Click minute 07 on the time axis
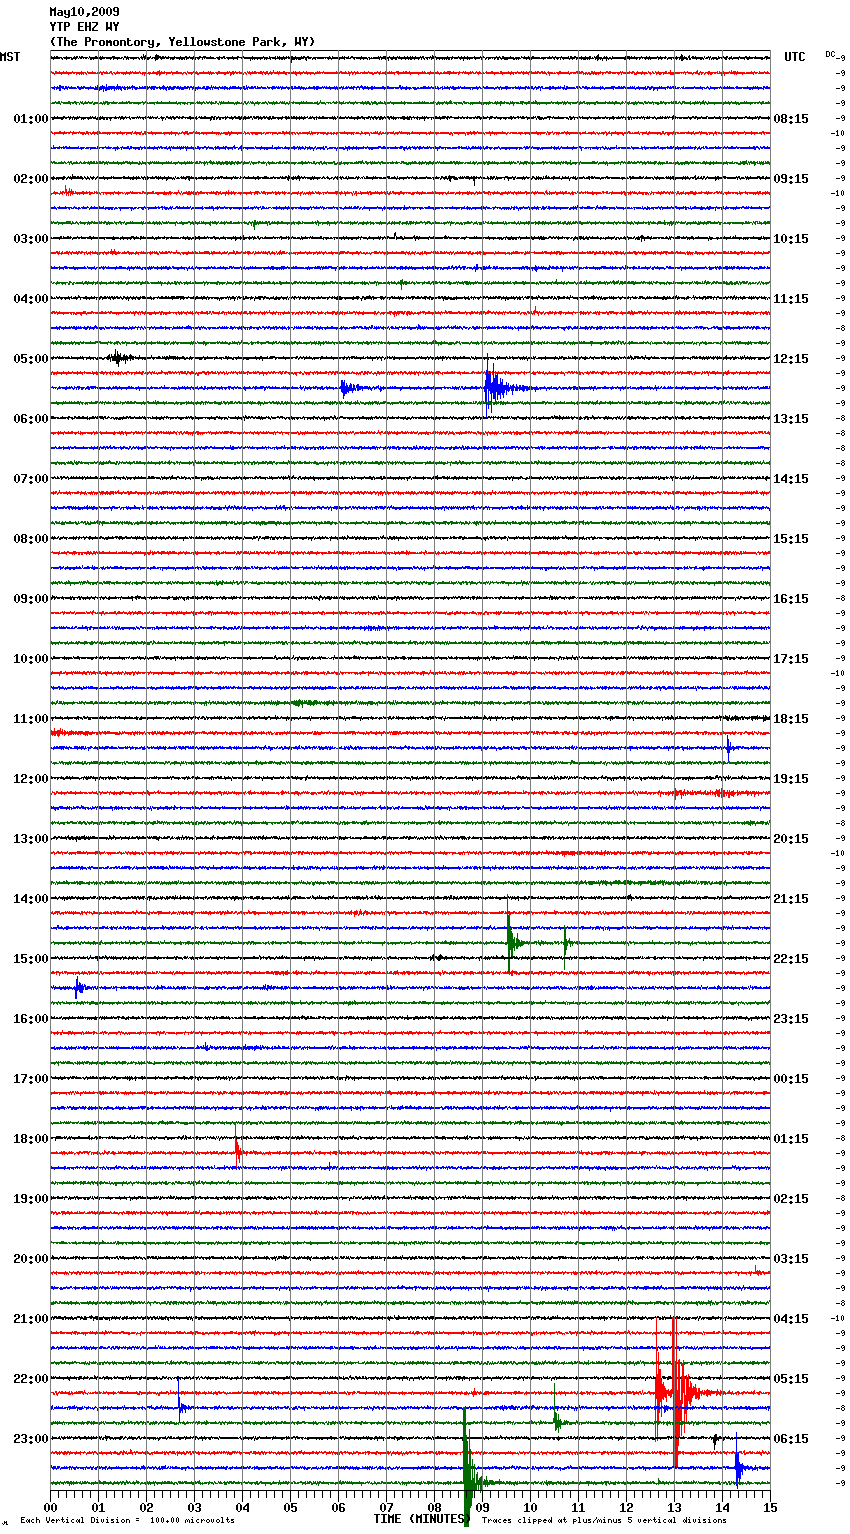The width and height of the screenshot is (850, 1534). coord(386,1507)
